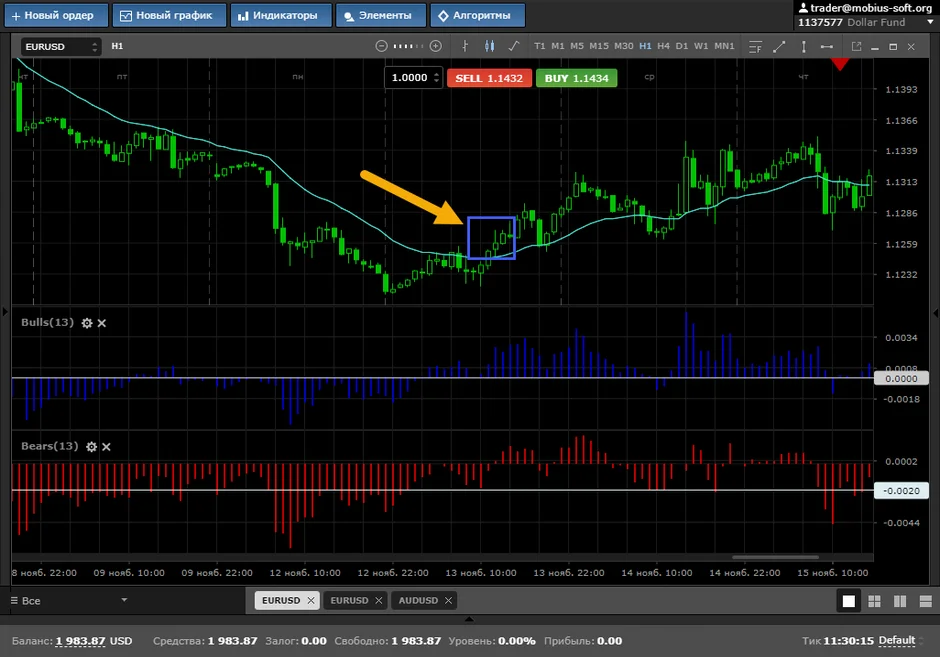The height and width of the screenshot is (657, 940).
Task: Expand the account dropdown for Dollar Fund
Action: pos(930,22)
